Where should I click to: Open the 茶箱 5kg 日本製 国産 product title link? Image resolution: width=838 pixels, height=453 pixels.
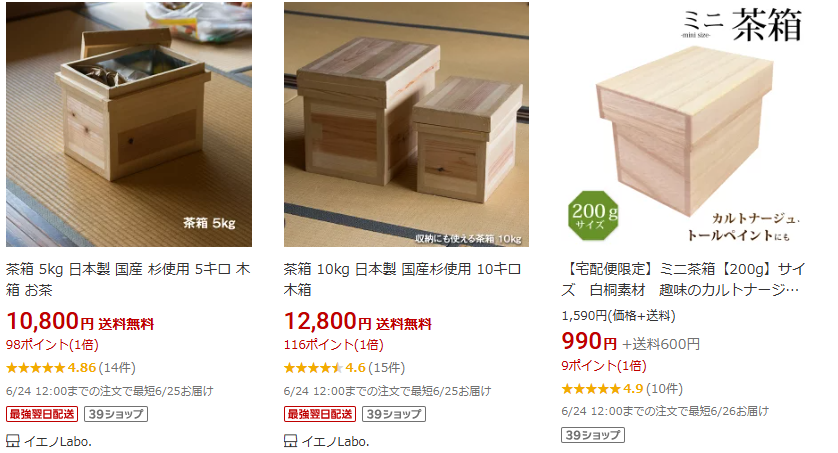(x=128, y=279)
